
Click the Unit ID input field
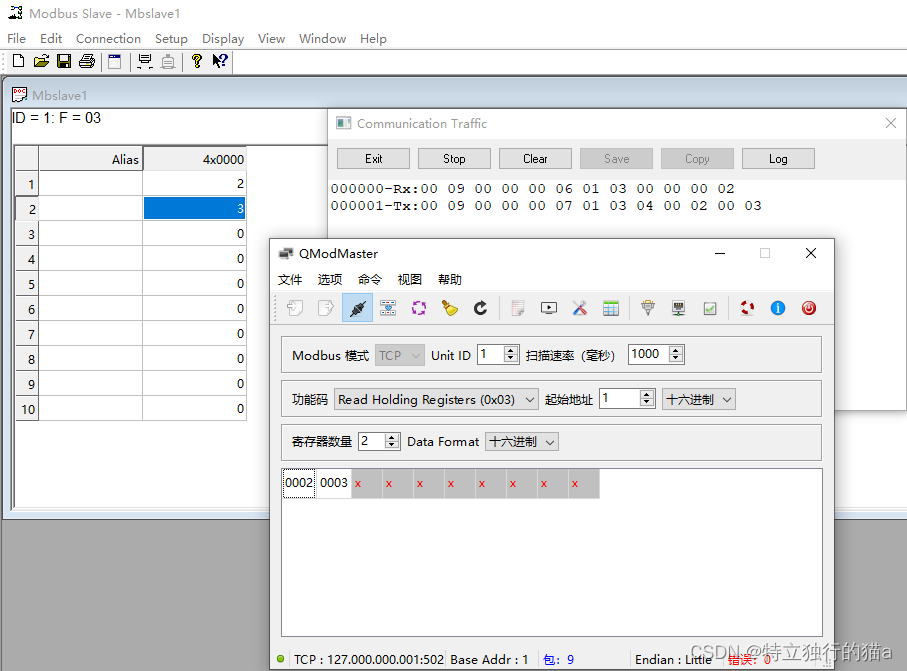pyautogui.click(x=491, y=354)
